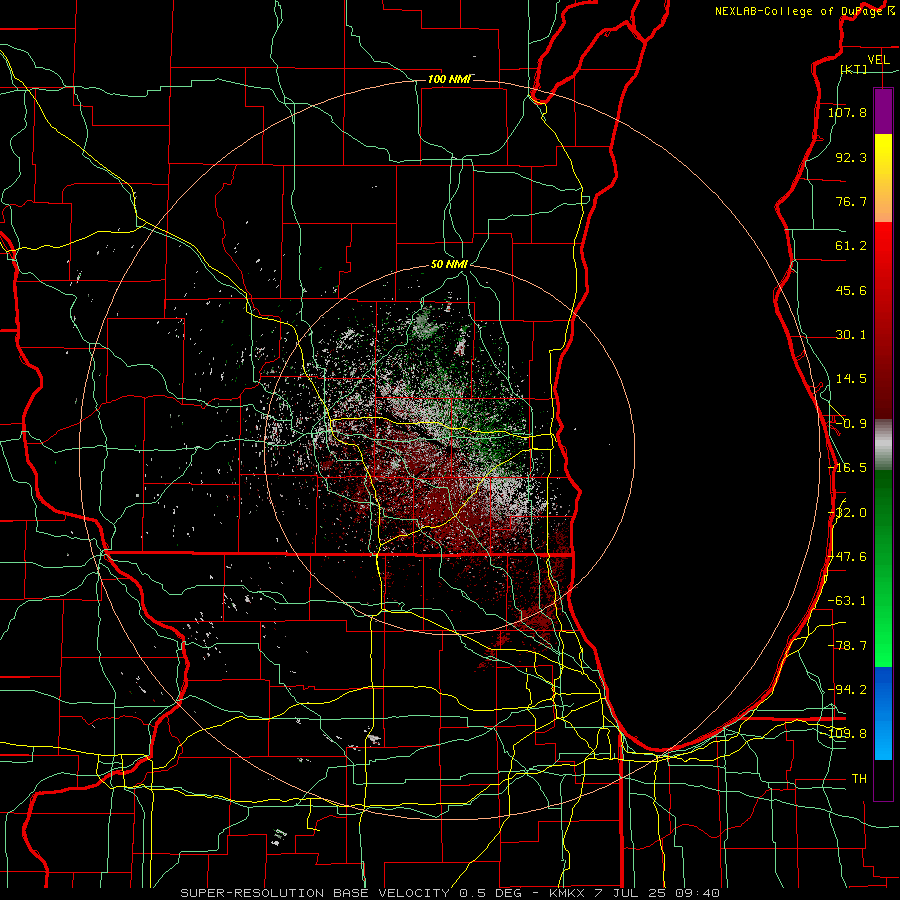
Task: Click the 30.1 velocity scale value
Action: [851, 335]
